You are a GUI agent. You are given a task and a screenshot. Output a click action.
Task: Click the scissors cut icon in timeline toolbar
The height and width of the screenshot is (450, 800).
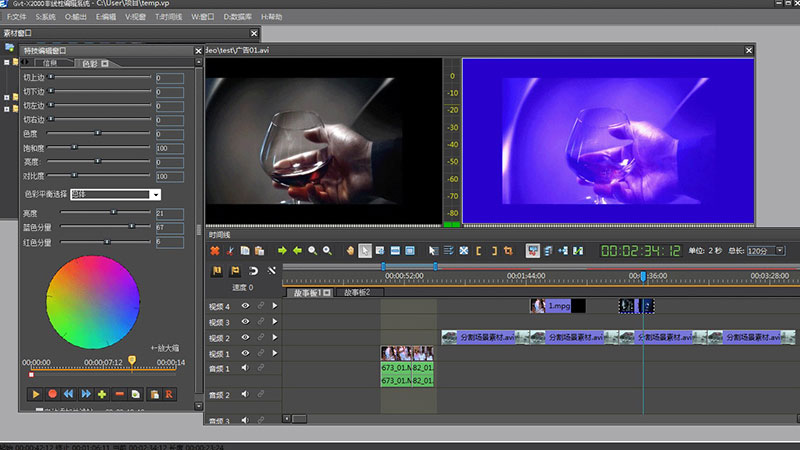pyautogui.click(x=229, y=250)
